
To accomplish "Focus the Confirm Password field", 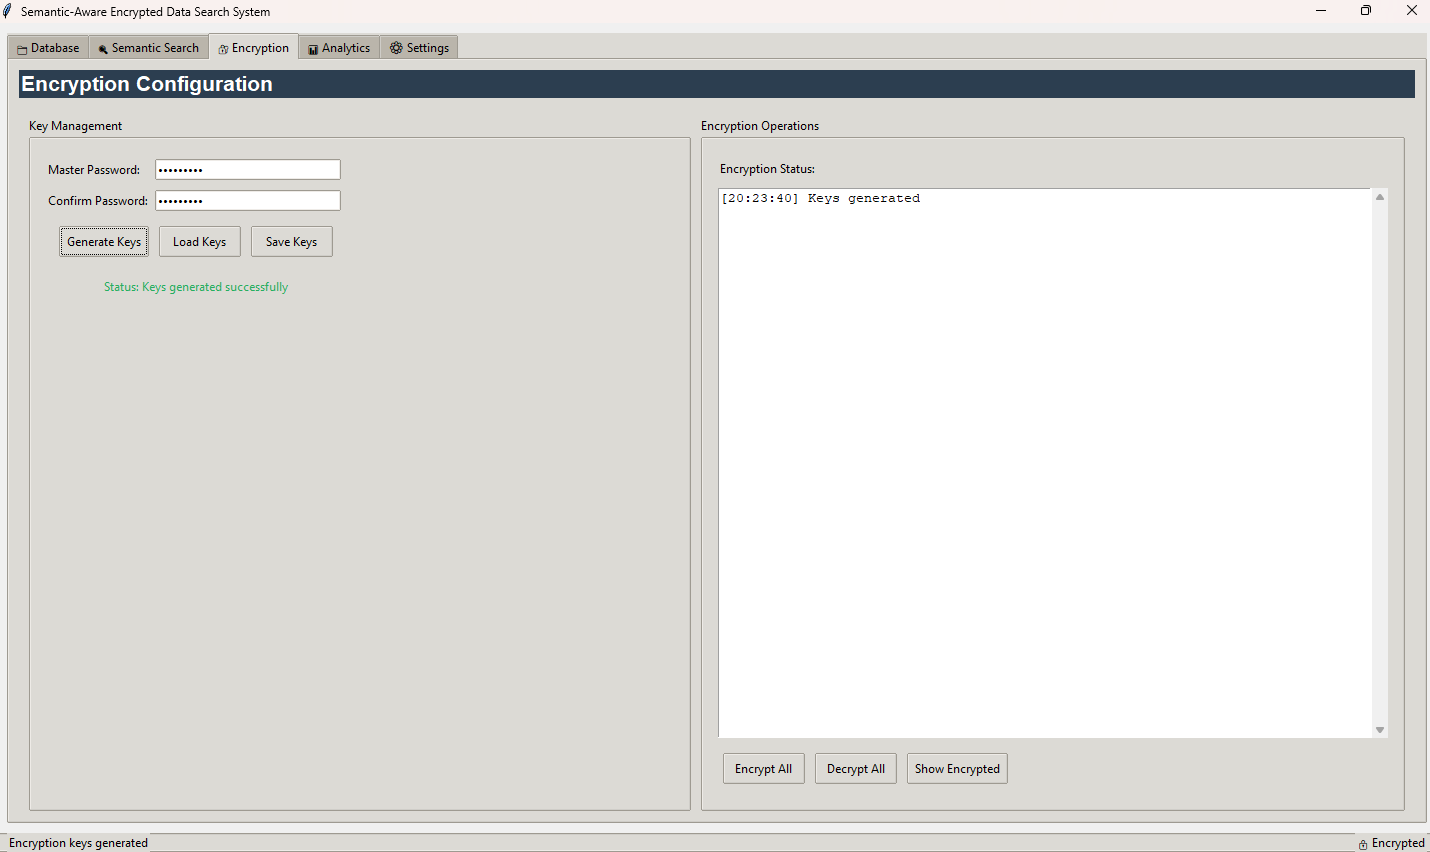I will coord(247,201).
